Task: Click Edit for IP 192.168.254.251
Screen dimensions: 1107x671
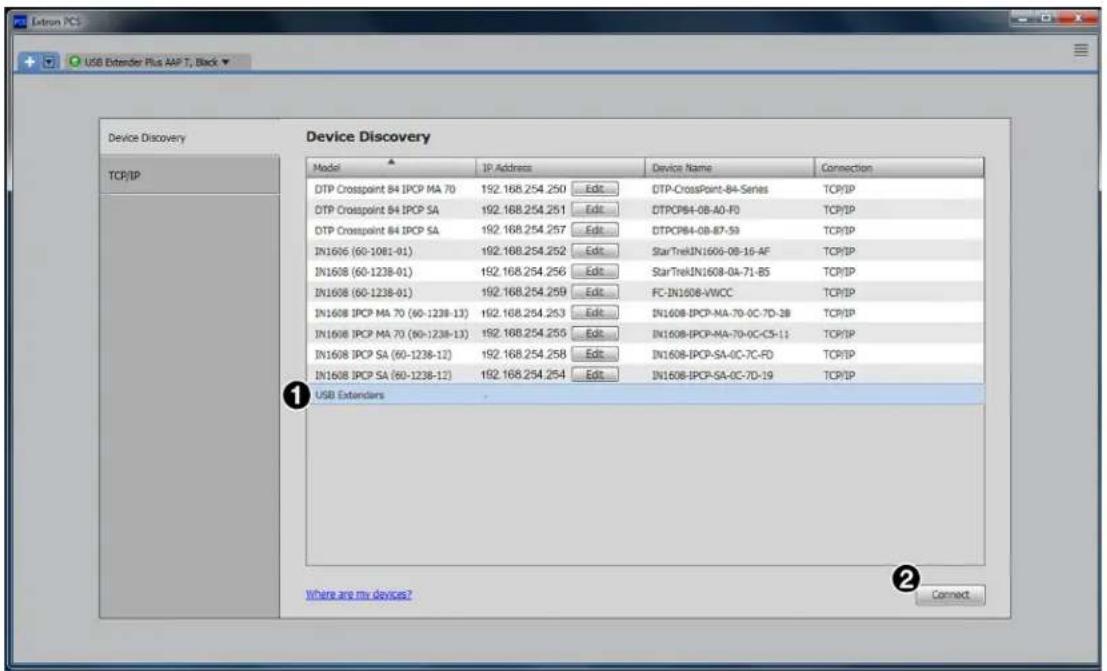Action: (595, 210)
